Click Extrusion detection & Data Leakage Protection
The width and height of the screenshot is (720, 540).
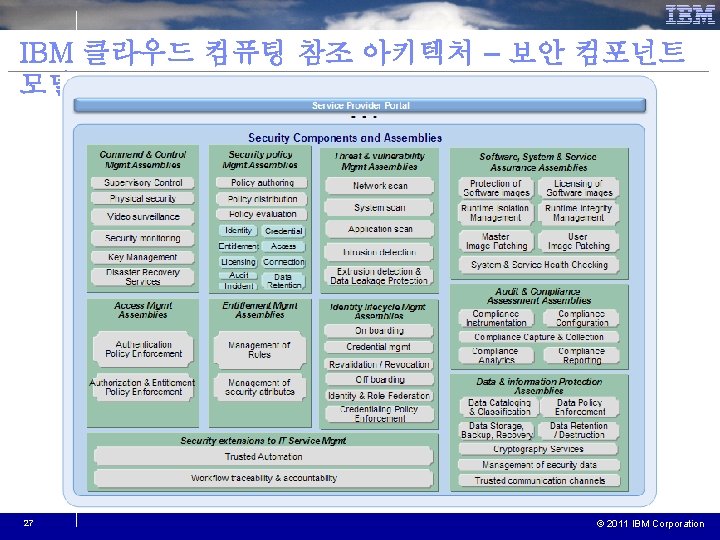pos(379,276)
